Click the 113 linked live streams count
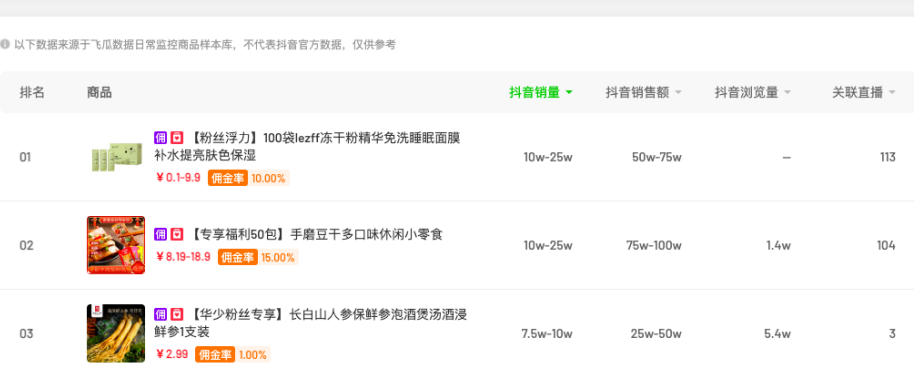Viewport: 914px width, 374px height. tap(888, 157)
